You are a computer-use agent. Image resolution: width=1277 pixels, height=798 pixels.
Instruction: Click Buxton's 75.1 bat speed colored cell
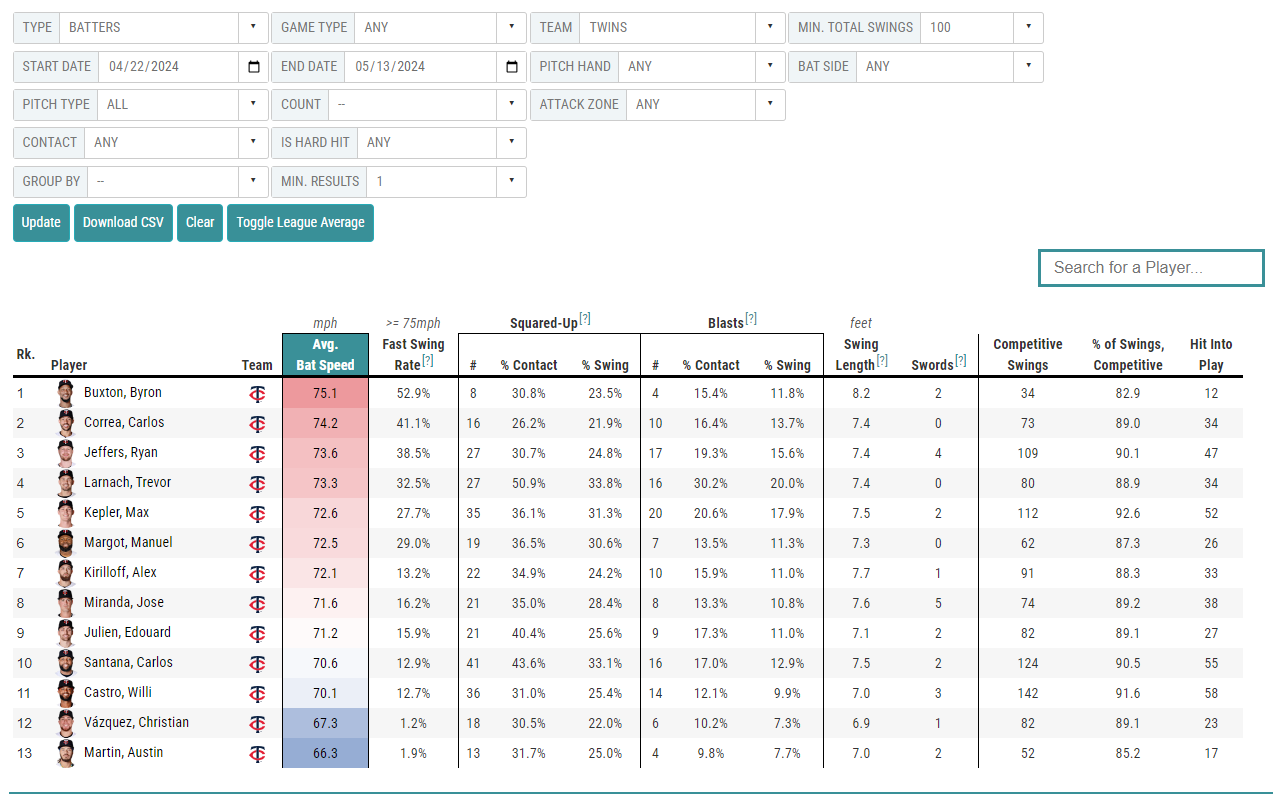(x=325, y=393)
